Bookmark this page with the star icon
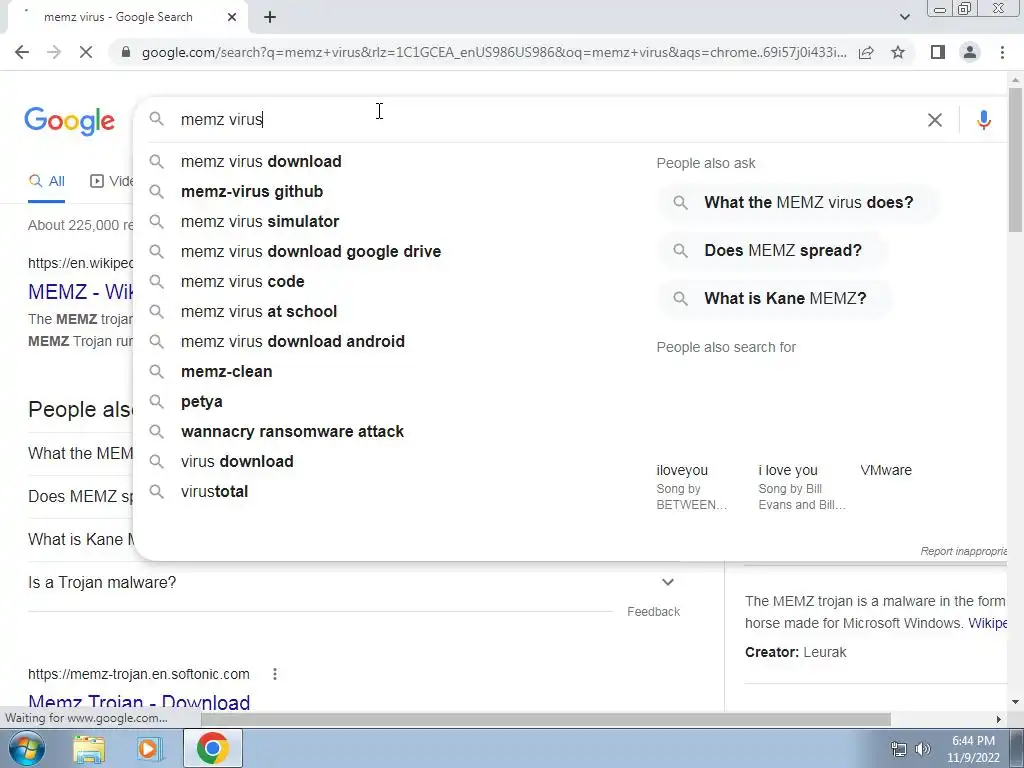 (898, 52)
